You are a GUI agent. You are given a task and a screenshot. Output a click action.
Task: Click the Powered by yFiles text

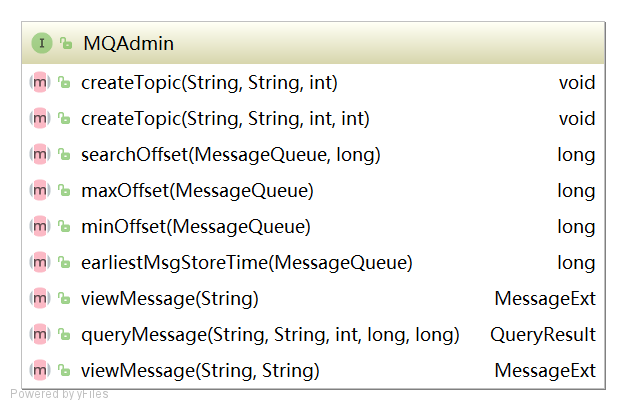(x=59, y=394)
